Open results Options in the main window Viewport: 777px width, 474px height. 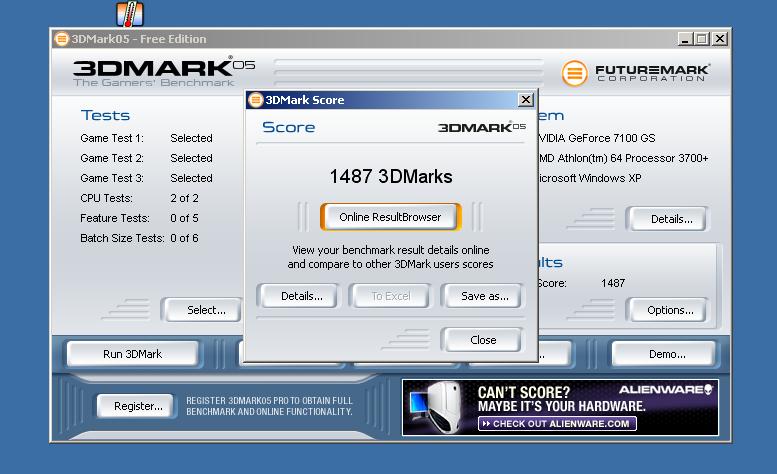[x=667, y=310]
